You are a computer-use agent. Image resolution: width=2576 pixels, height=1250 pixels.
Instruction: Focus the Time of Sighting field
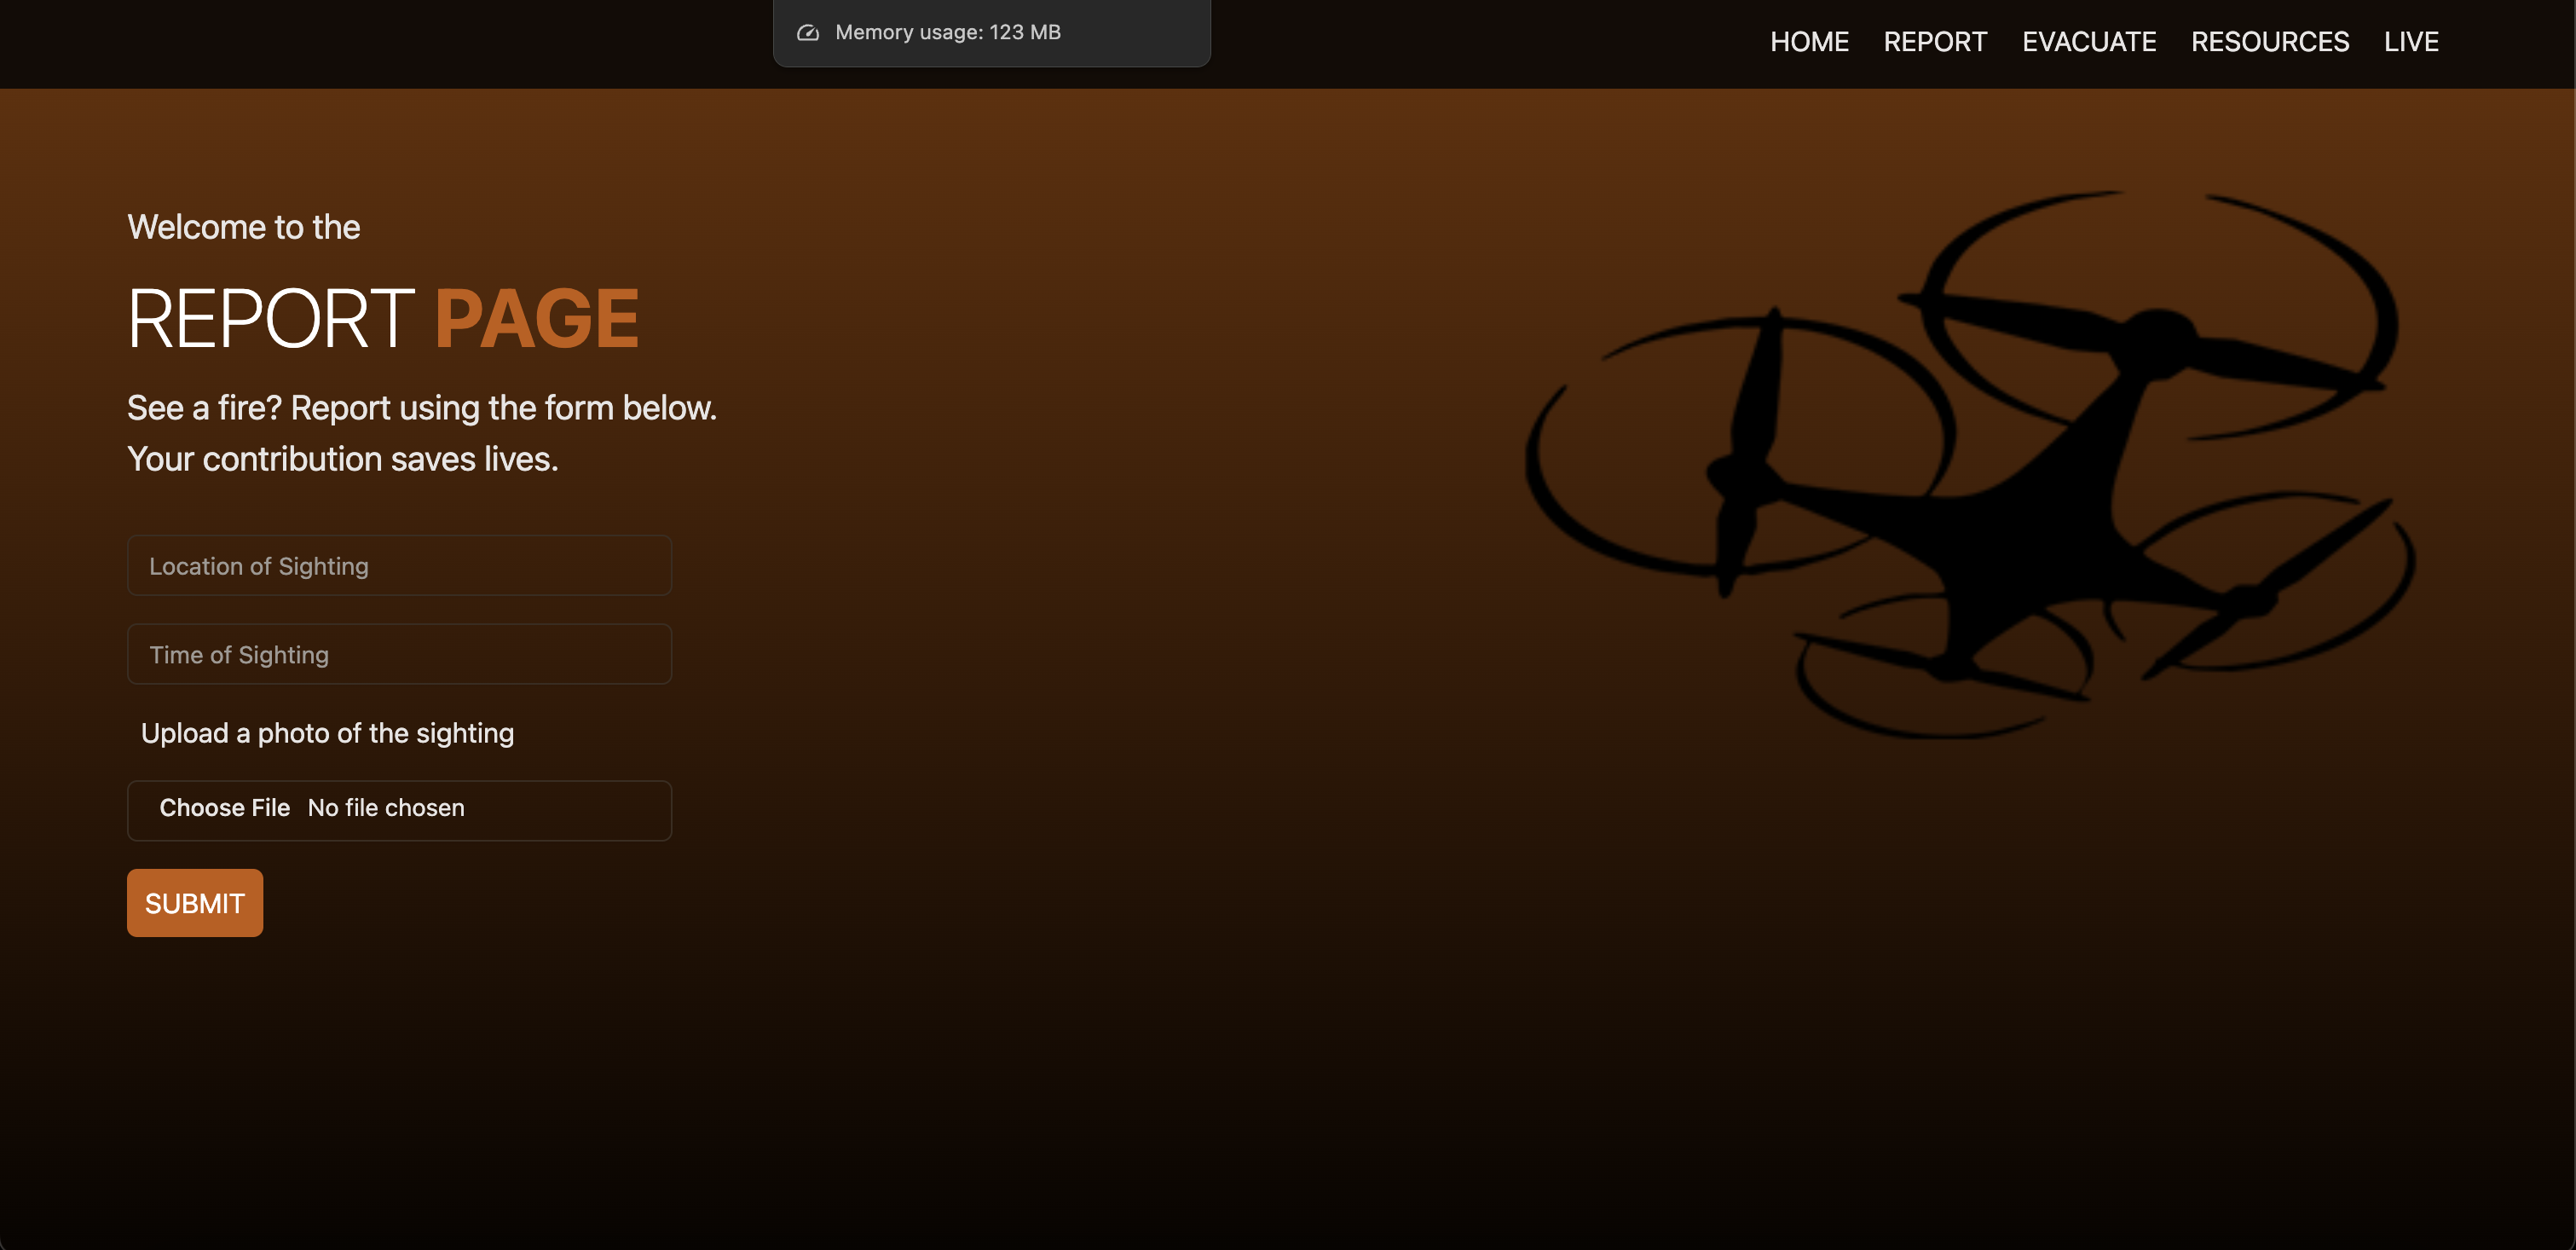[399, 655]
